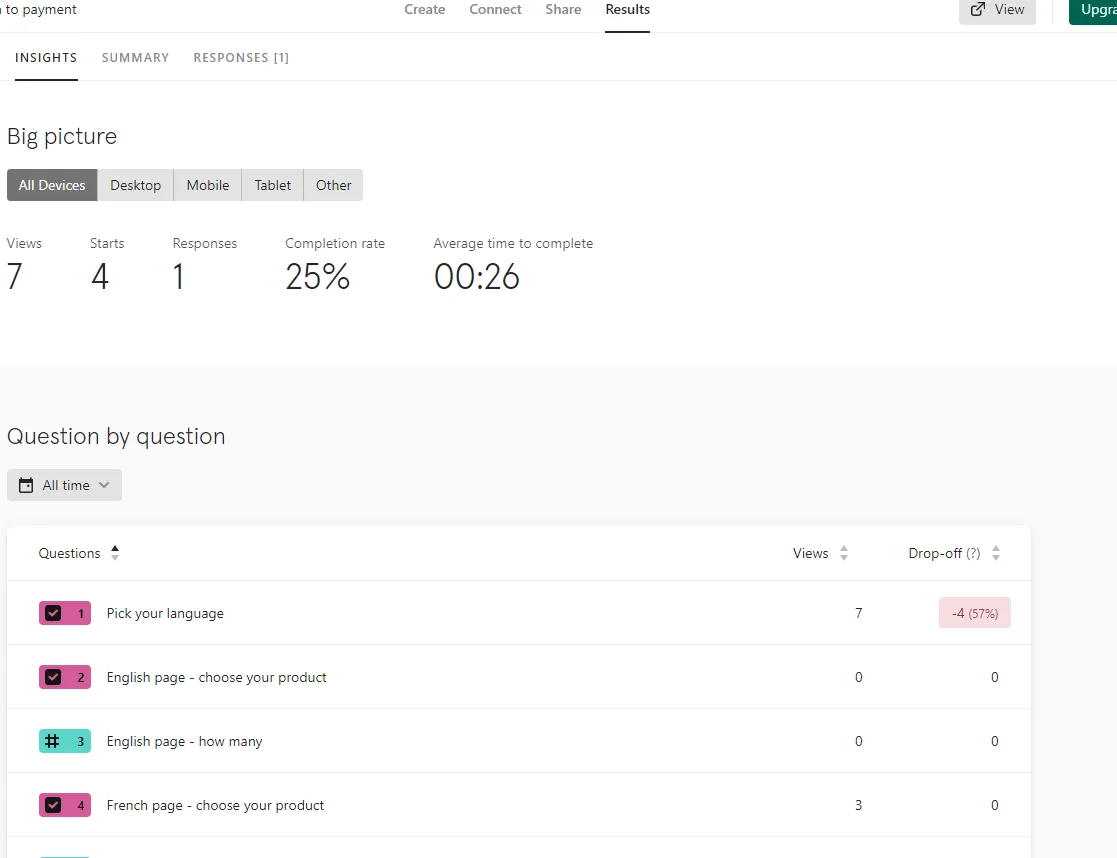Click the external-link icon on View
Image resolution: width=1117 pixels, height=858 pixels.
click(x=978, y=9)
